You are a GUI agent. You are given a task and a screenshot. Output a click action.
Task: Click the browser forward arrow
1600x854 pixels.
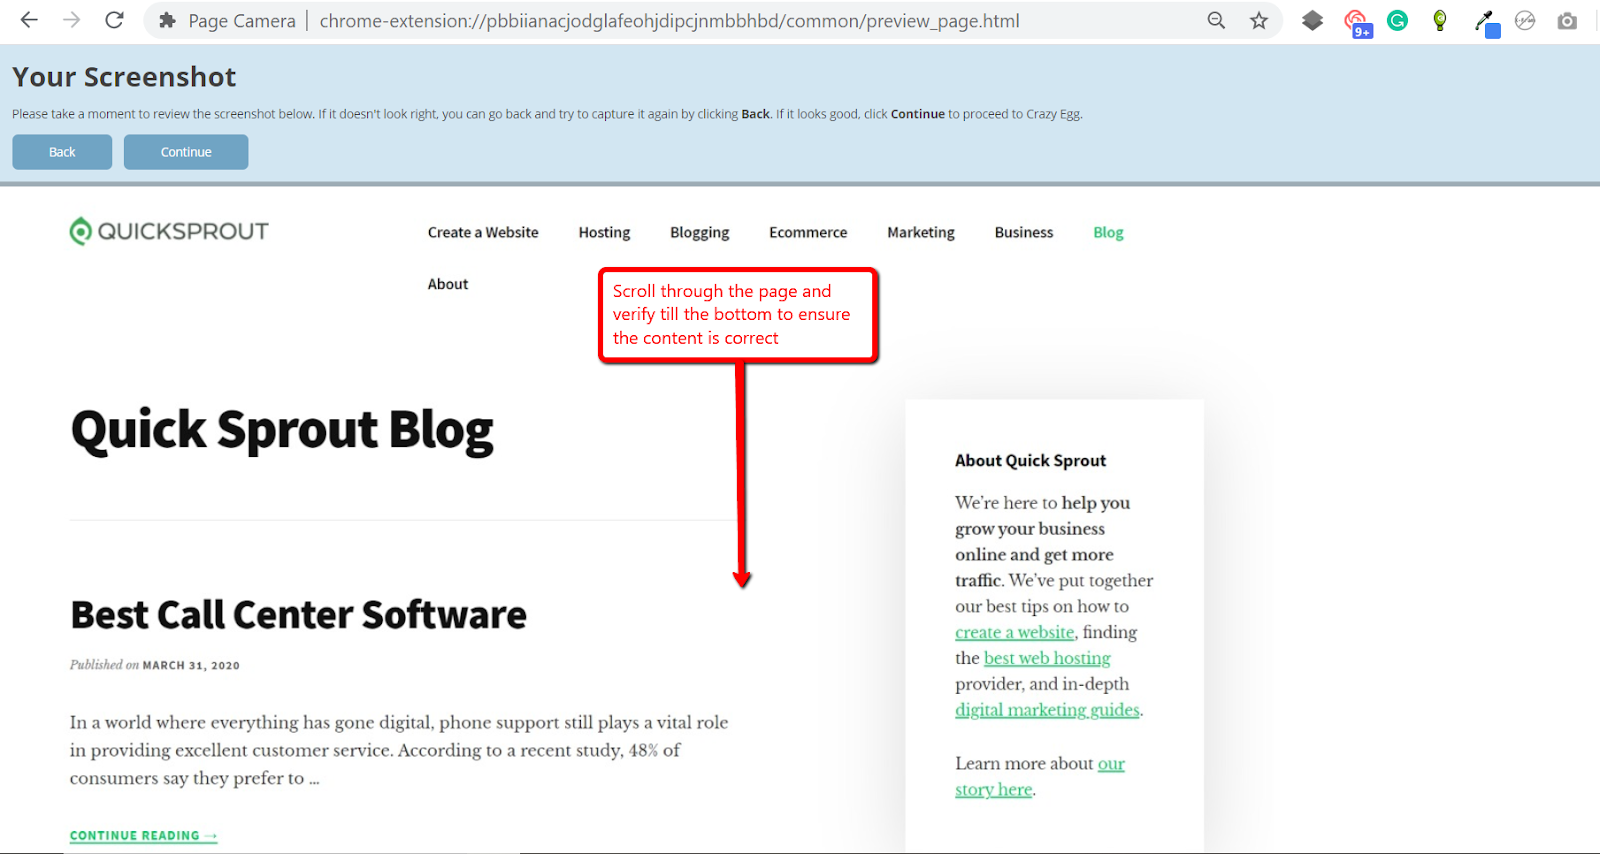click(x=71, y=20)
